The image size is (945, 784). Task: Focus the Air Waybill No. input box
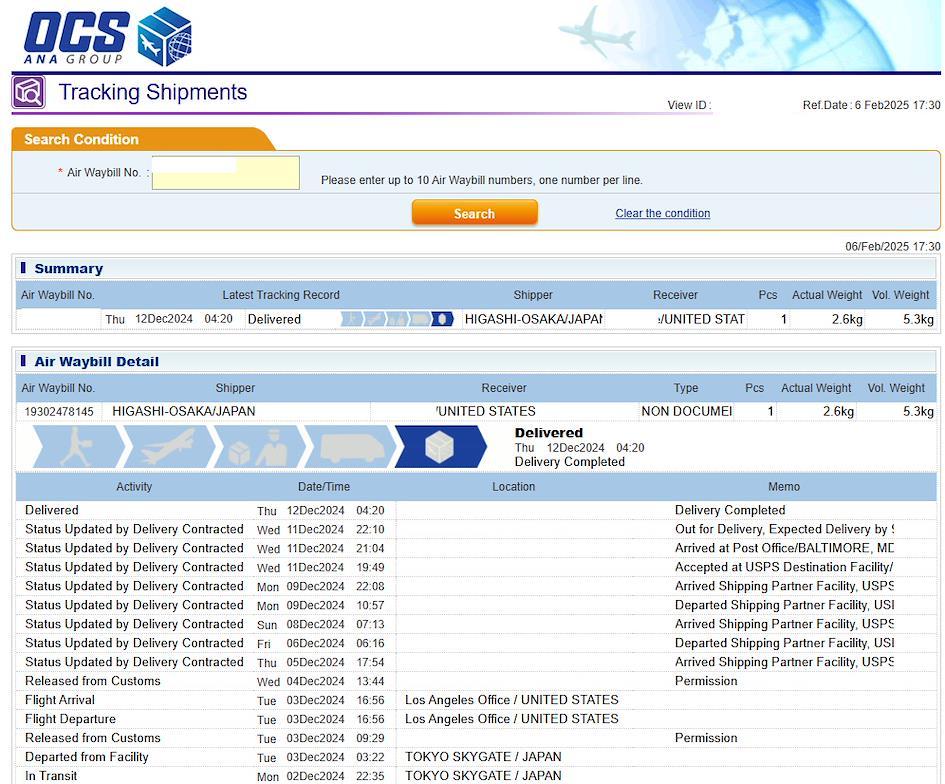(226, 173)
